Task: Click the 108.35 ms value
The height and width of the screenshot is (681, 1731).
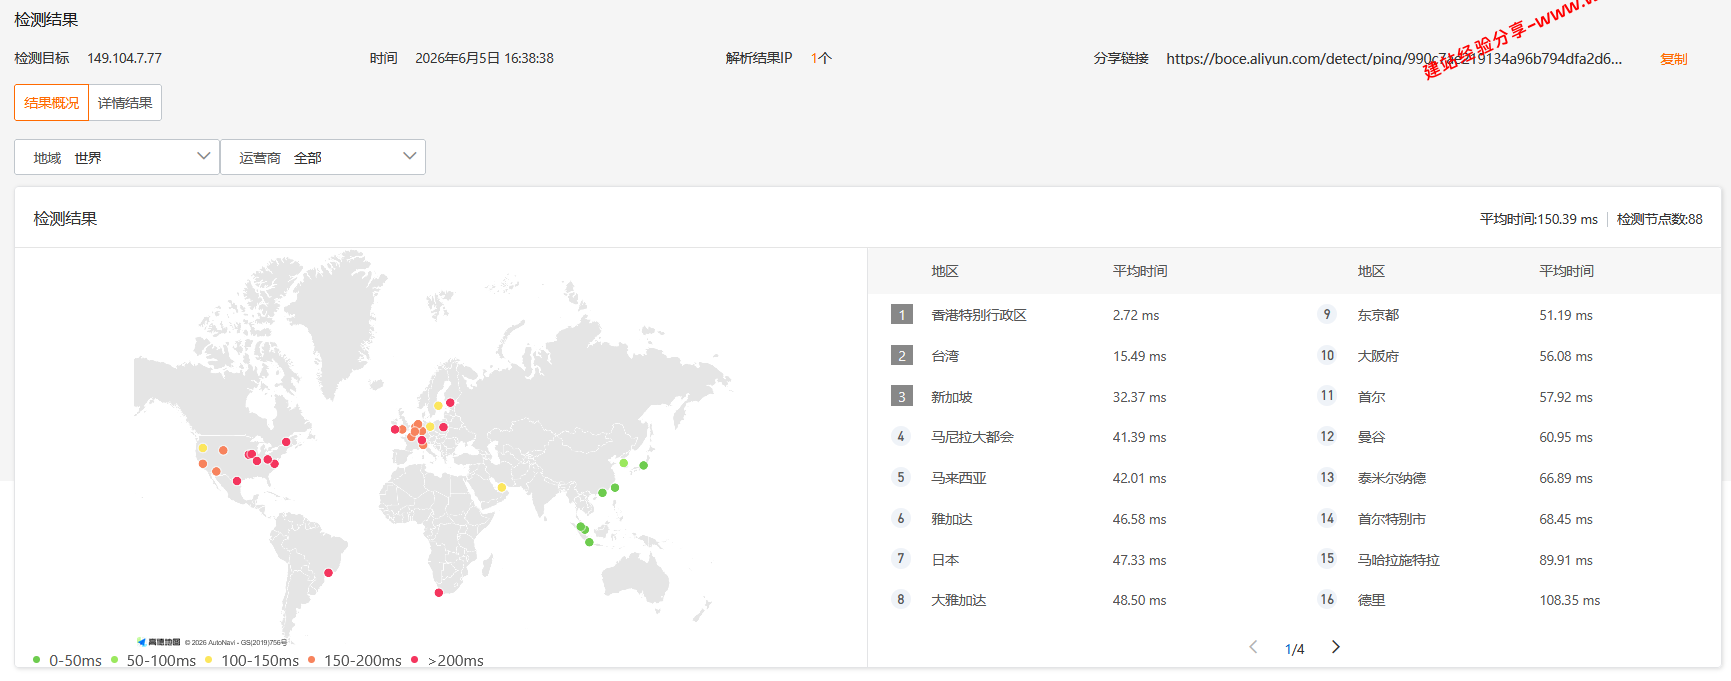Action: click(x=1570, y=600)
